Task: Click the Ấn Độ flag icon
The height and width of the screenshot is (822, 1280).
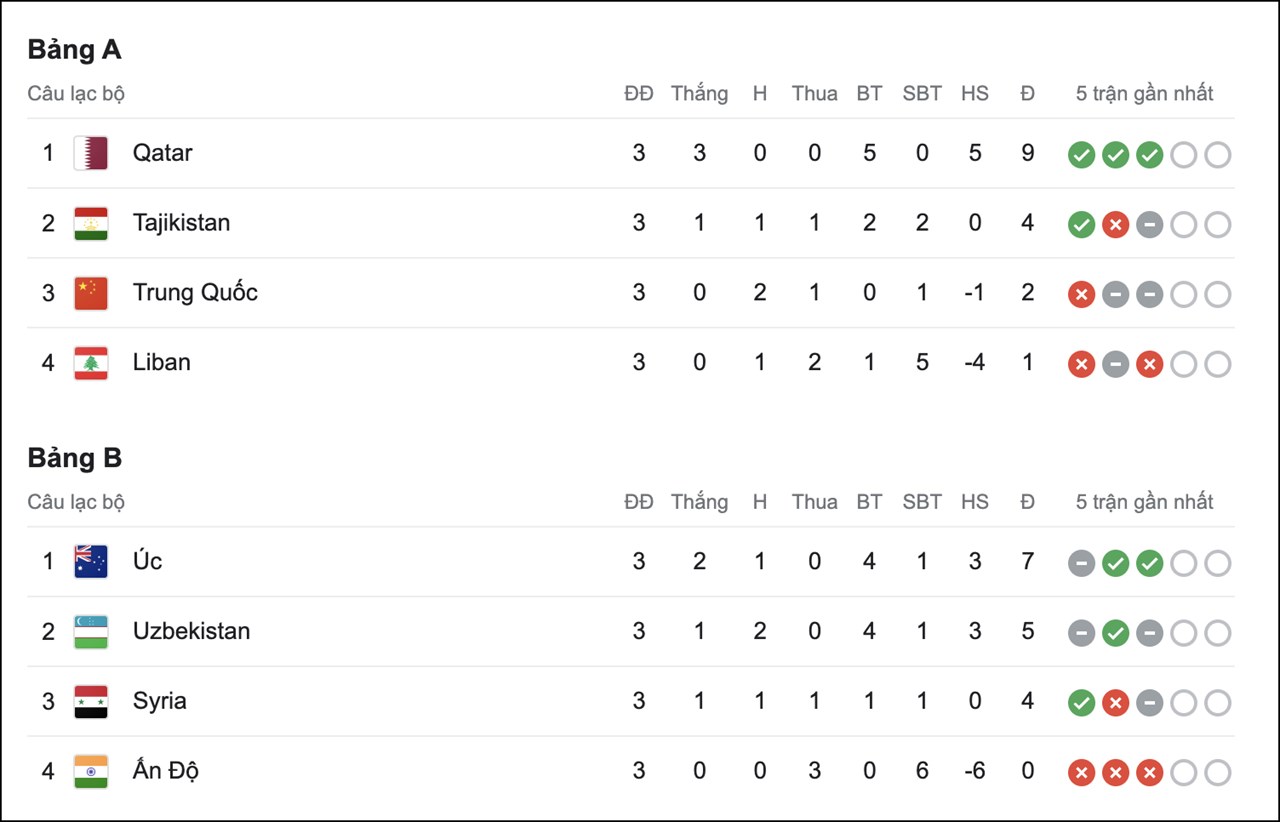Action: pos(91,771)
